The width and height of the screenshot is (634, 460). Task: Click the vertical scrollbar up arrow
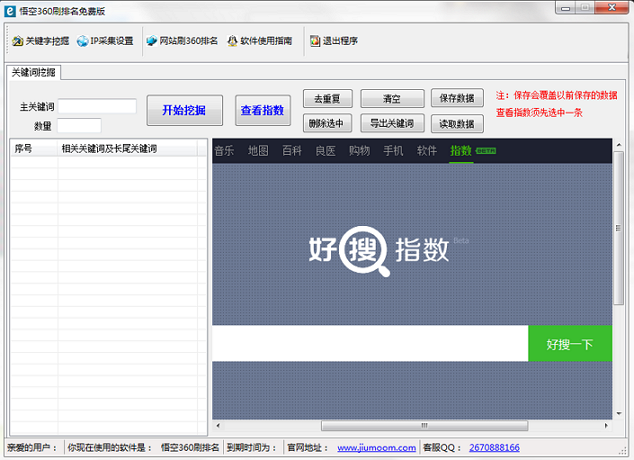click(619, 145)
